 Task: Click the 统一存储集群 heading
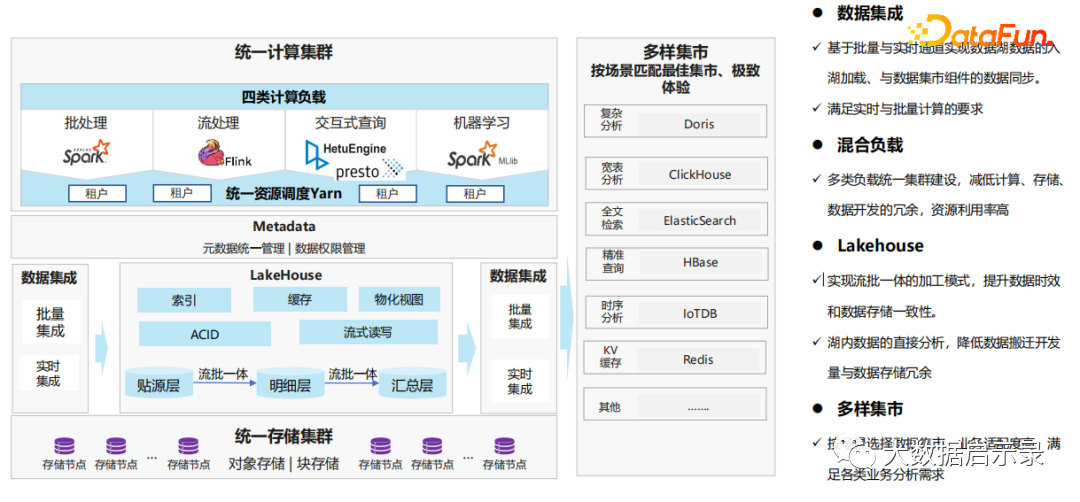(x=284, y=436)
